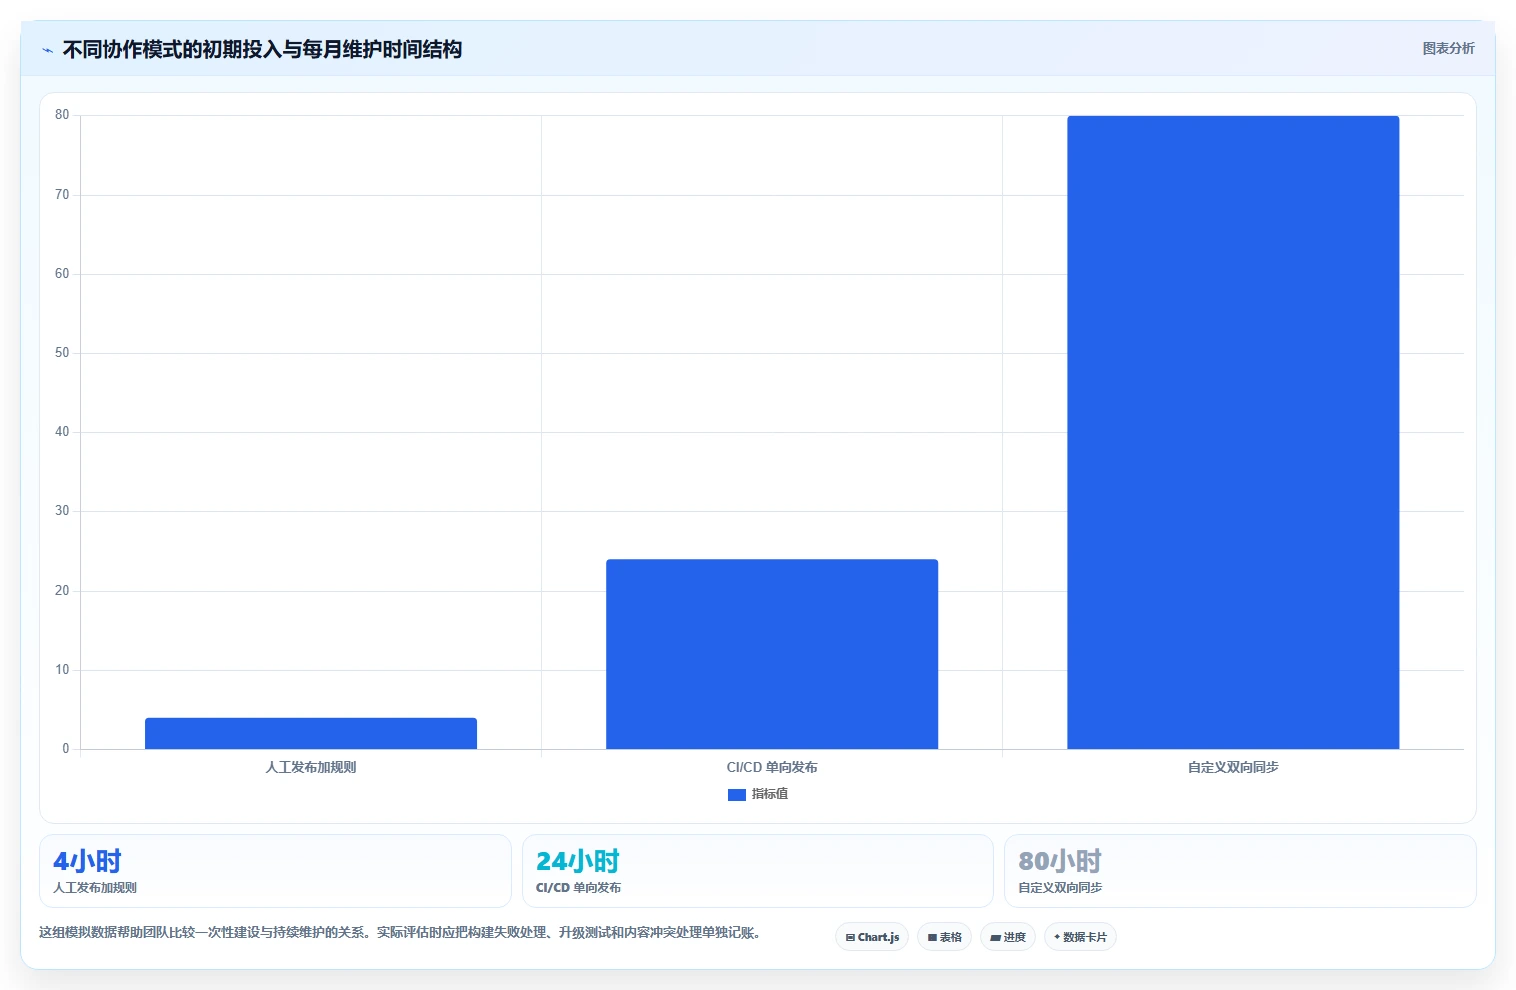Select the 自定义双向同步 bar in chart
Screen dimensions: 1516x990
pyautogui.click(x=1233, y=432)
